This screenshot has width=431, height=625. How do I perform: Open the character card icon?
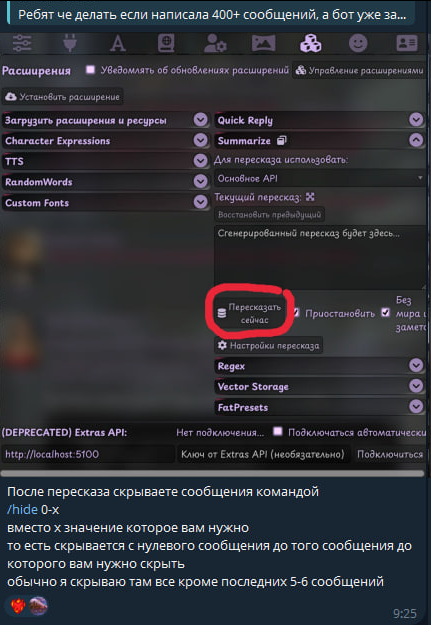pos(407,43)
